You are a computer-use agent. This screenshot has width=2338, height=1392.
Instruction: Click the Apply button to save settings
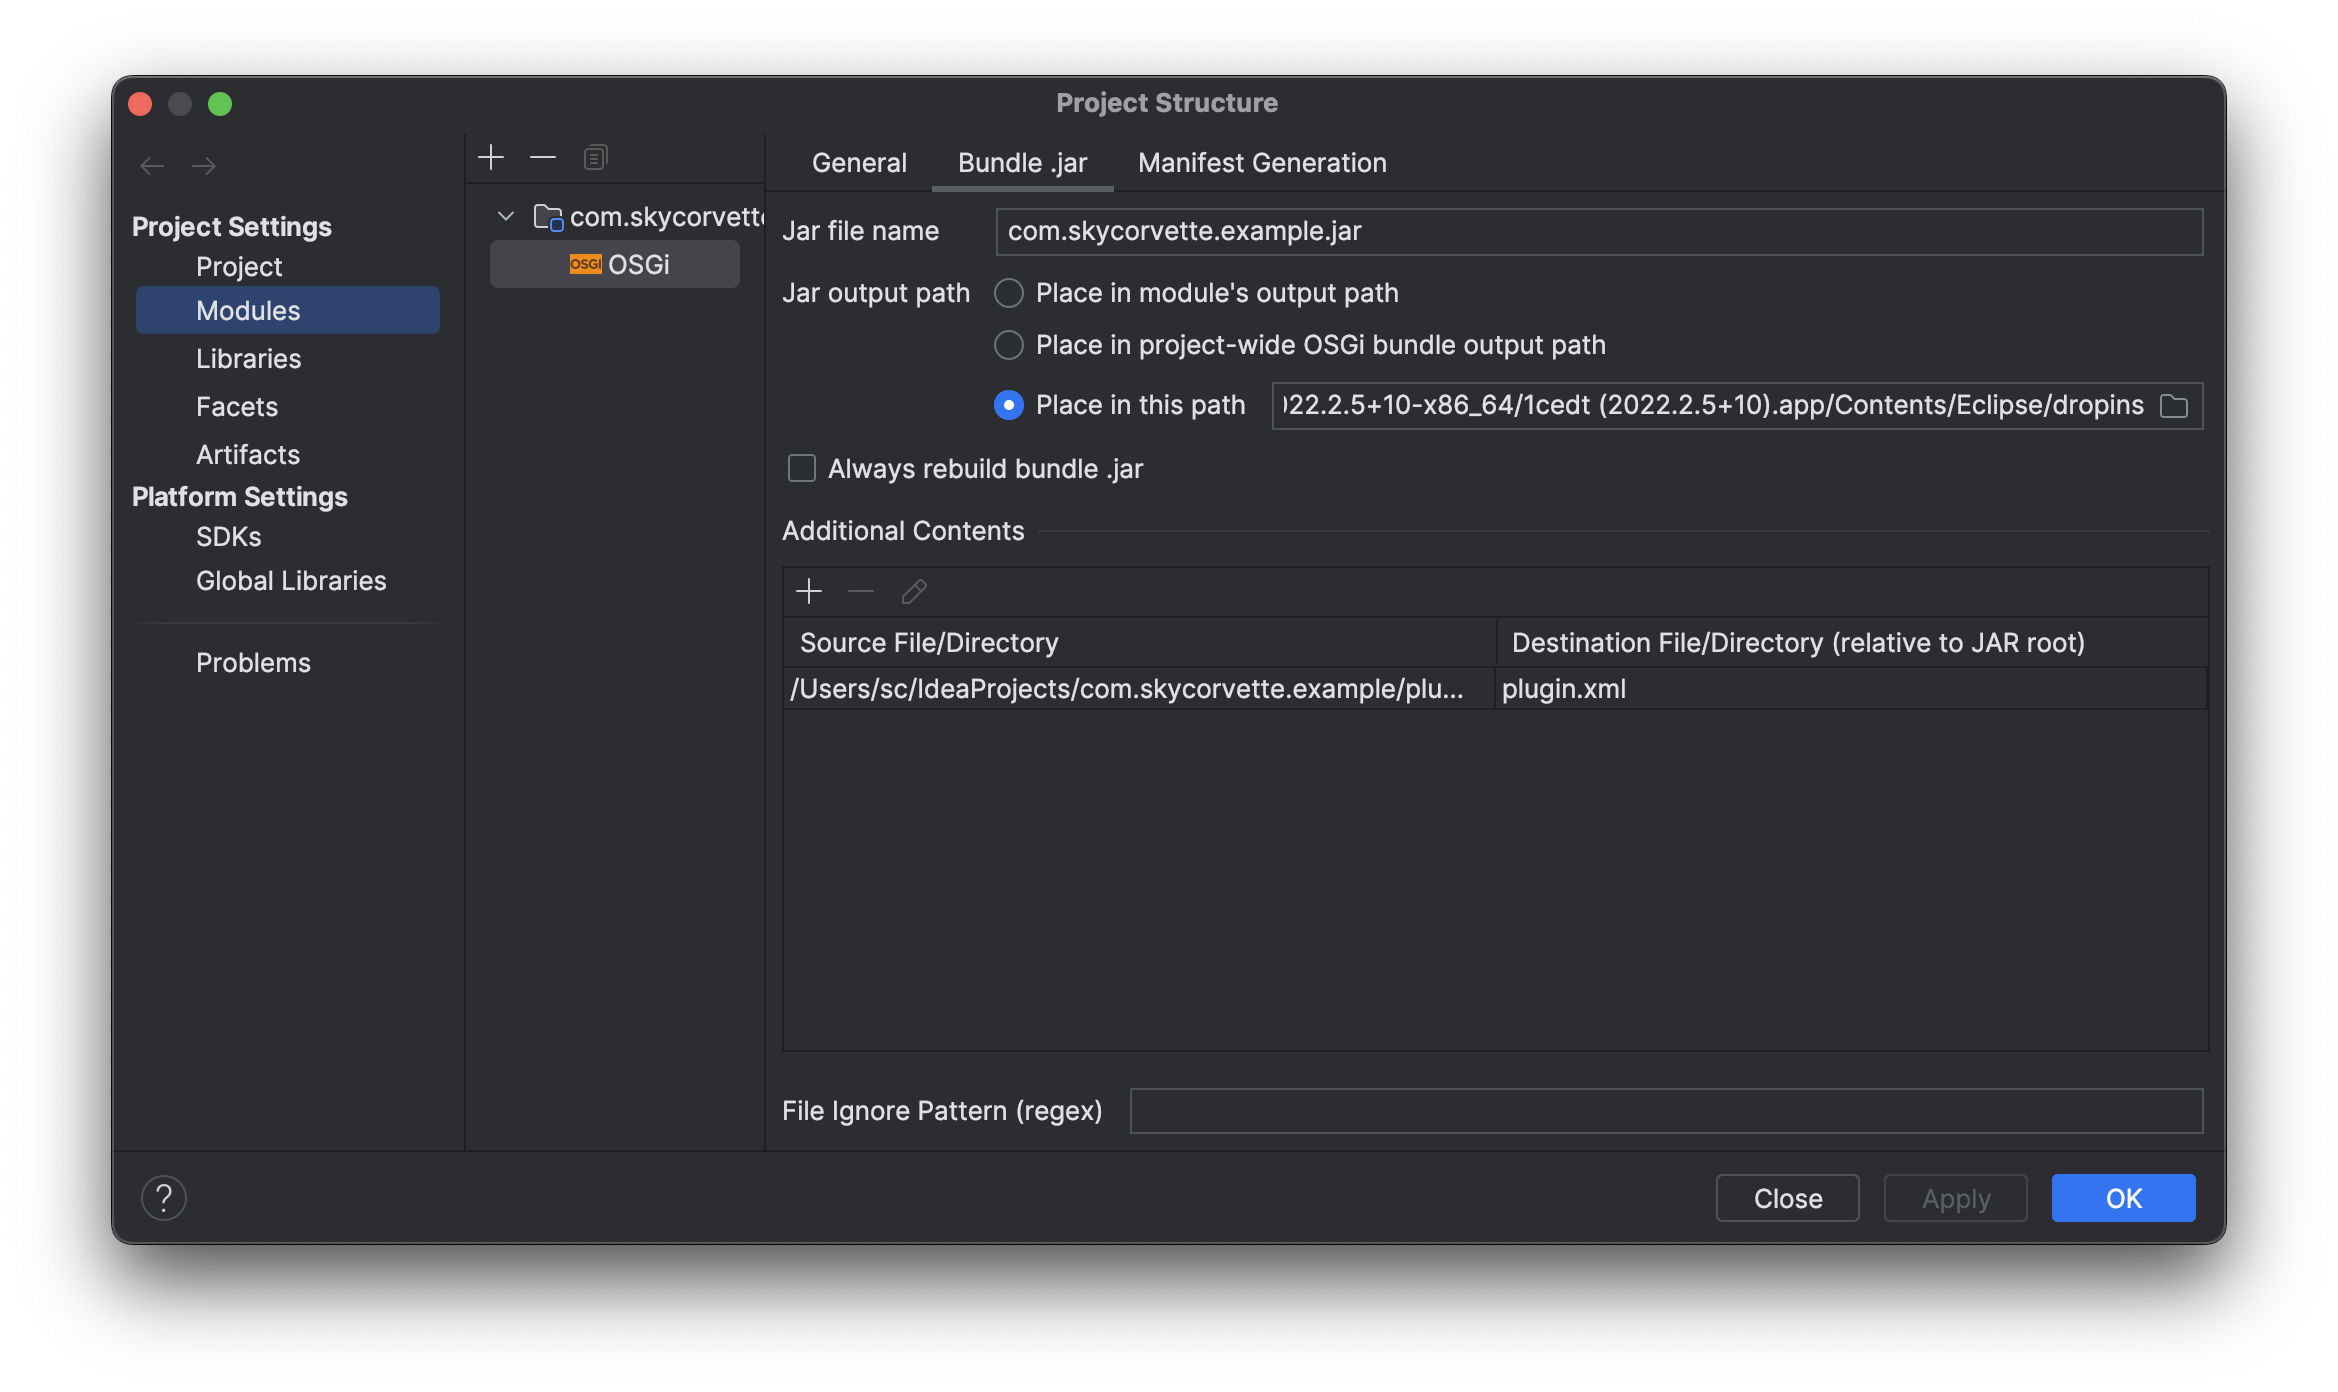(1955, 1196)
